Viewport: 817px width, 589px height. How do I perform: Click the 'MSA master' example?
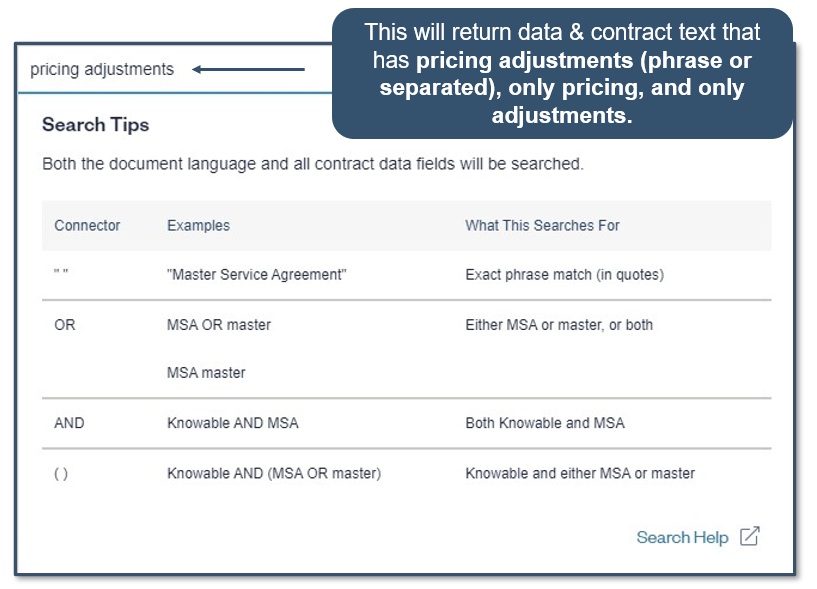click(206, 373)
